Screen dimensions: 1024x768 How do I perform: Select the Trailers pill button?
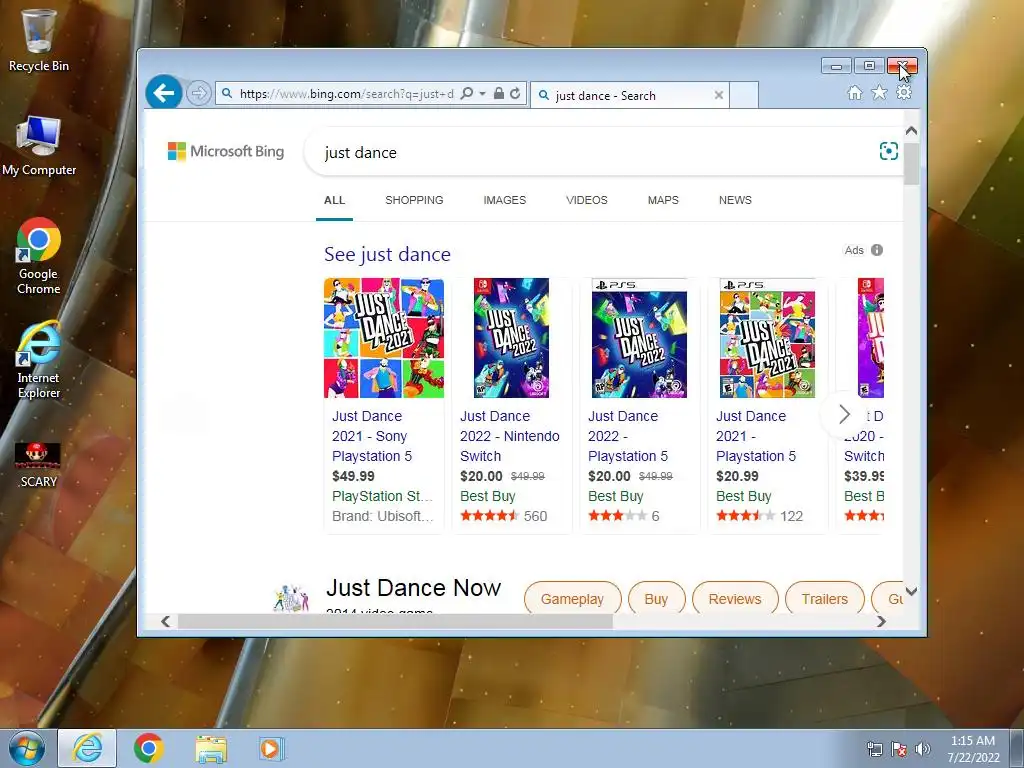(824, 598)
